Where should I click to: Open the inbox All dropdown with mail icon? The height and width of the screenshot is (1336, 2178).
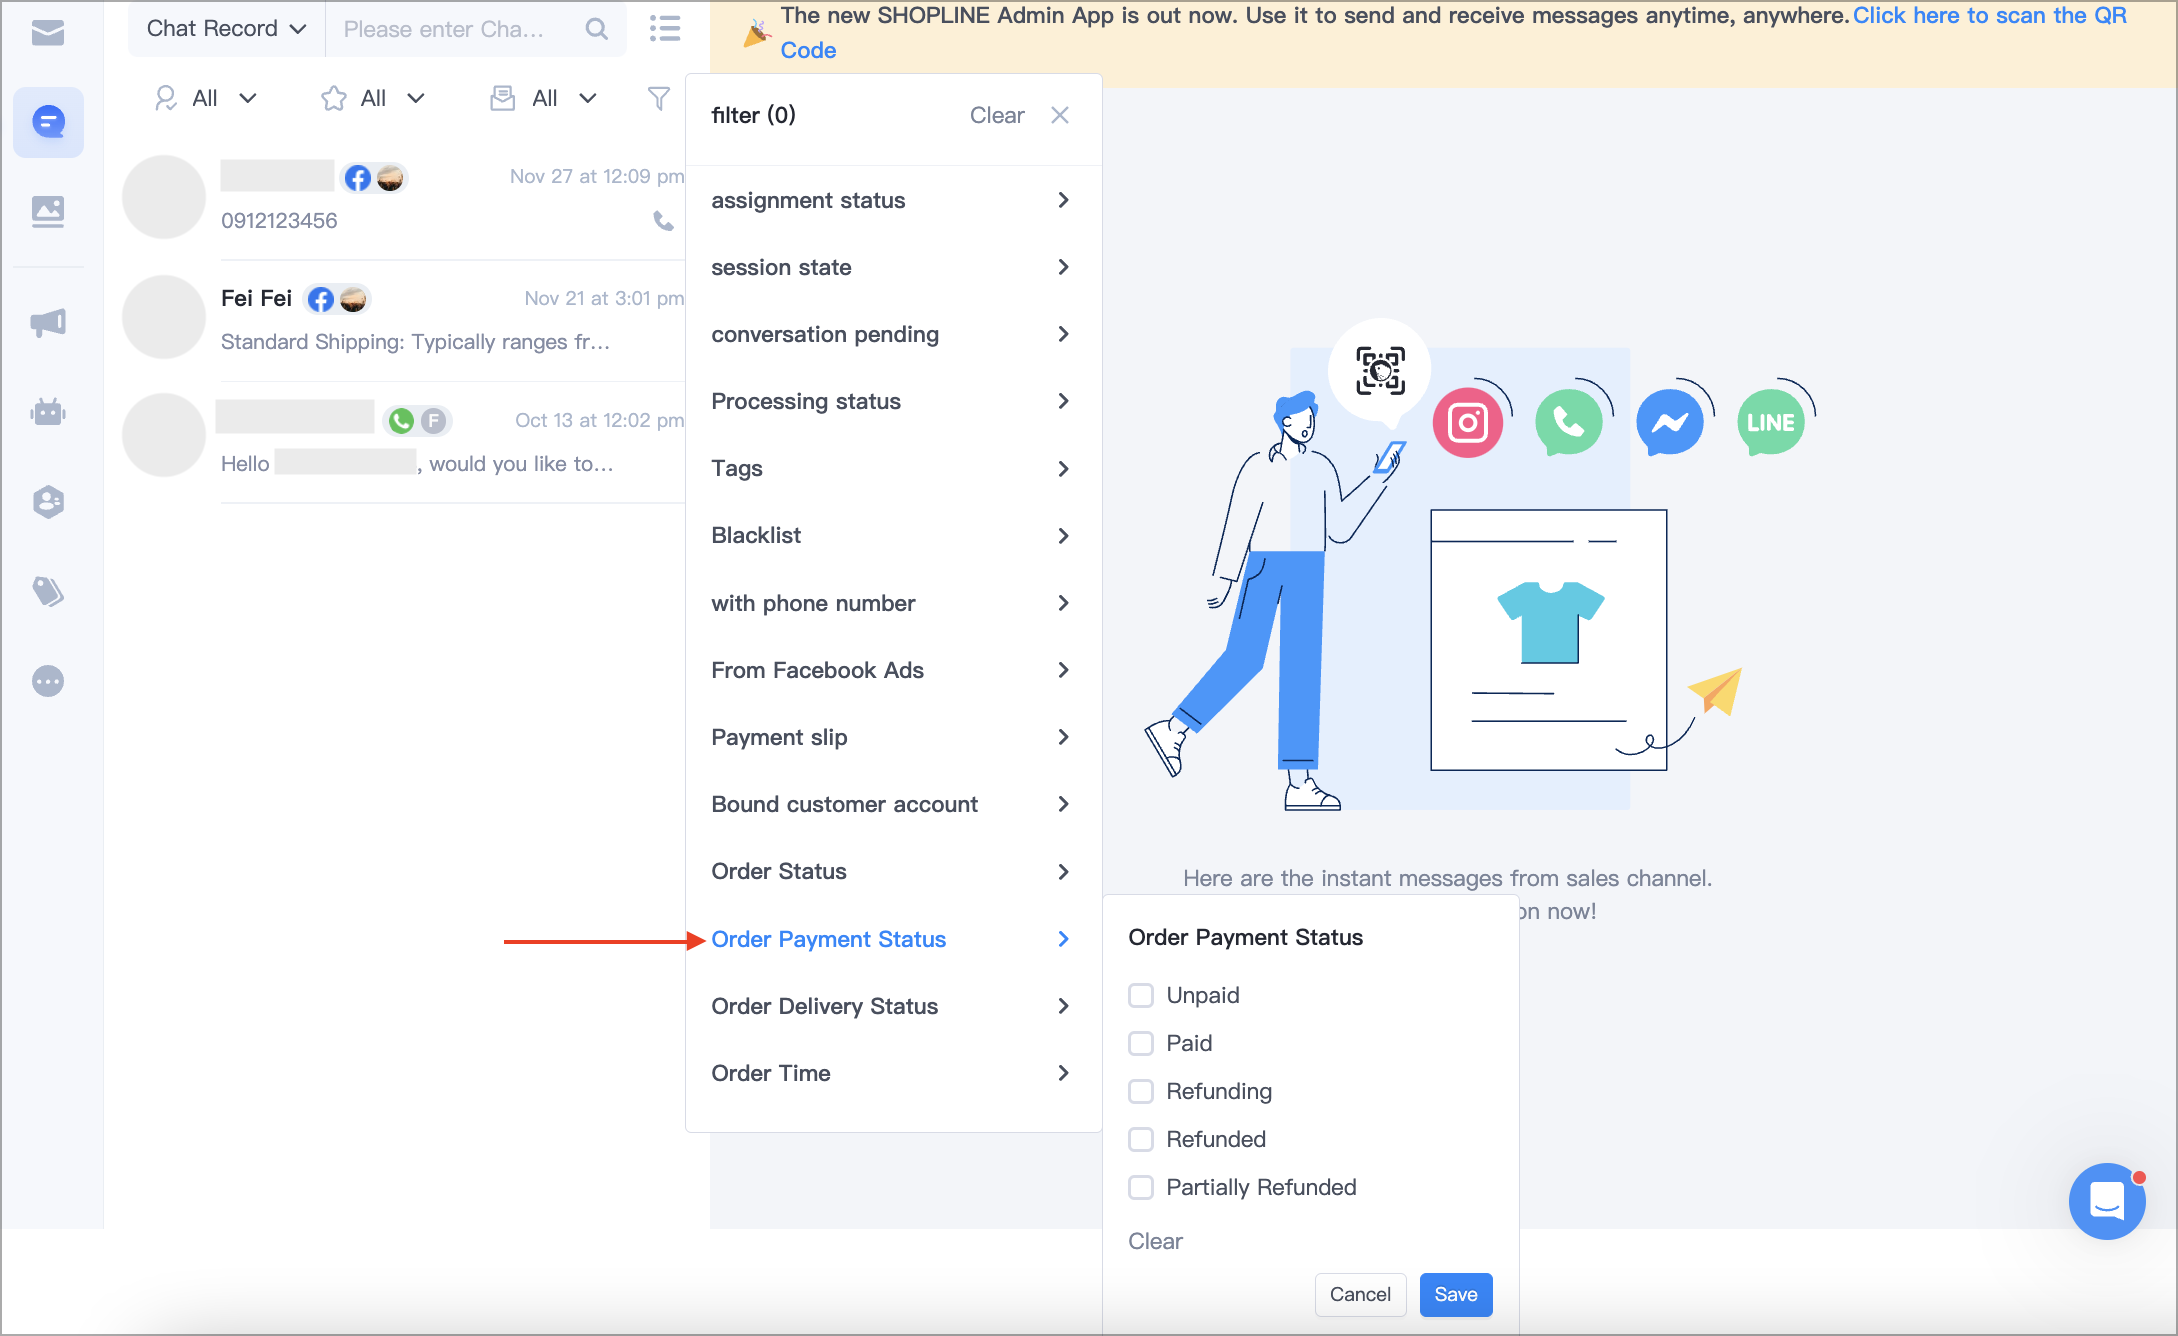(544, 98)
